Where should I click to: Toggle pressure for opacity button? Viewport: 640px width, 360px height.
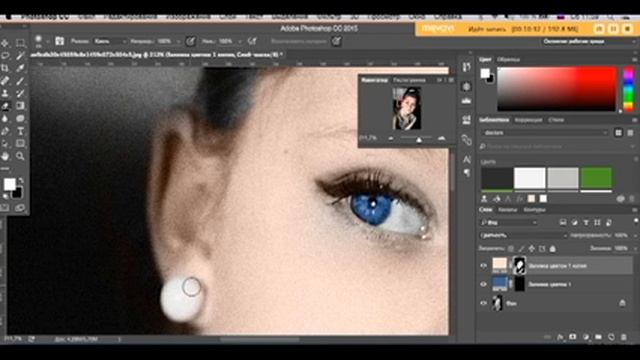tap(190, 41)
